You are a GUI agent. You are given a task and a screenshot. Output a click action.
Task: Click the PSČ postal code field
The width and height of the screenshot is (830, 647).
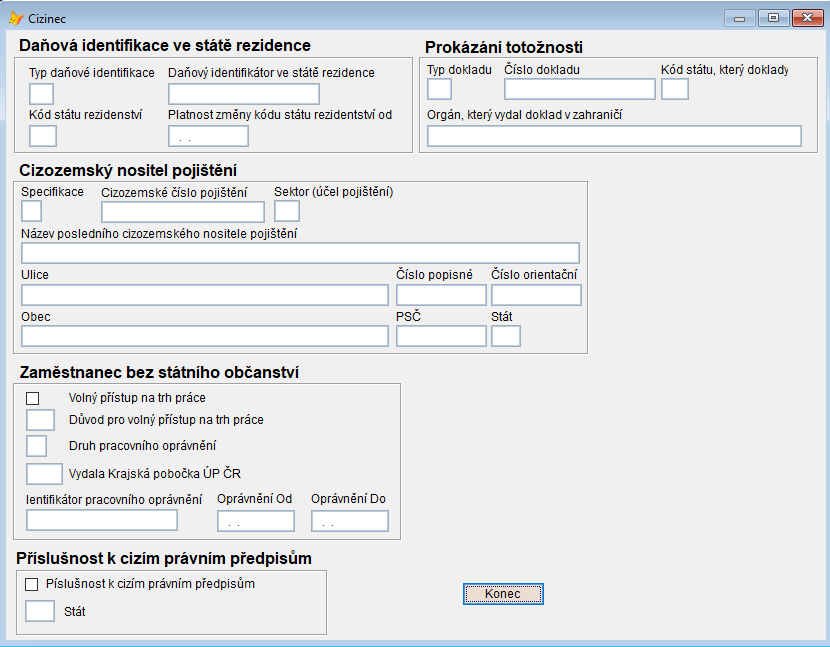pyautogui.click(x=441, y=336)
